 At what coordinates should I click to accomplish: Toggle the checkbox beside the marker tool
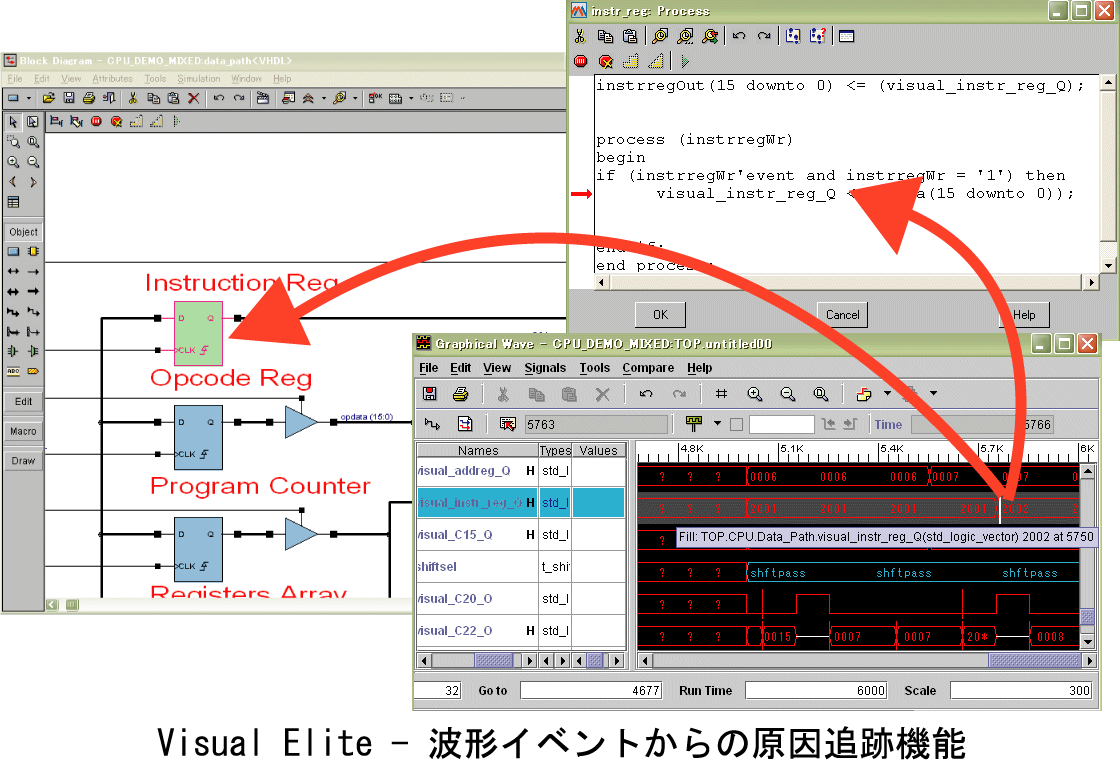tap(736, 424)
